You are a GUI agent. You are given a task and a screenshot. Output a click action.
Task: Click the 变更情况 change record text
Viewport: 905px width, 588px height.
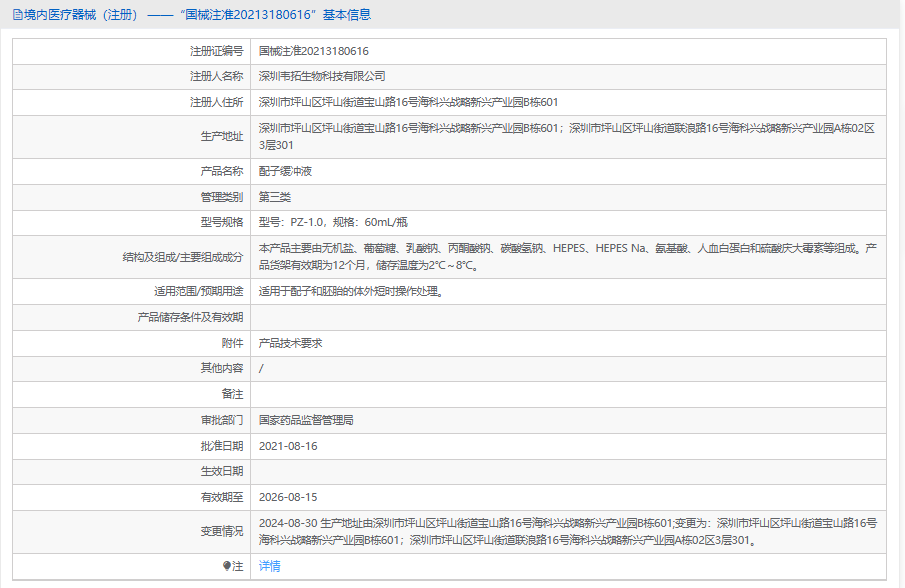(566, 532)
